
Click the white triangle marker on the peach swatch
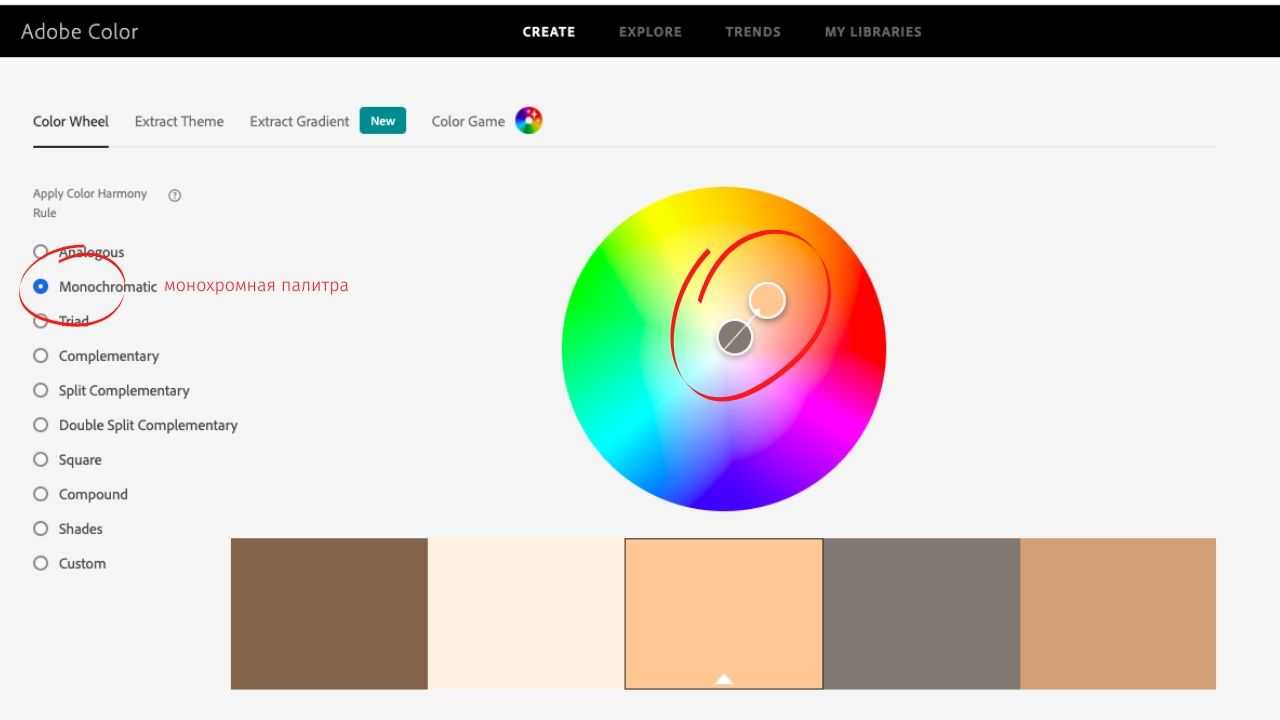(724, 679)
